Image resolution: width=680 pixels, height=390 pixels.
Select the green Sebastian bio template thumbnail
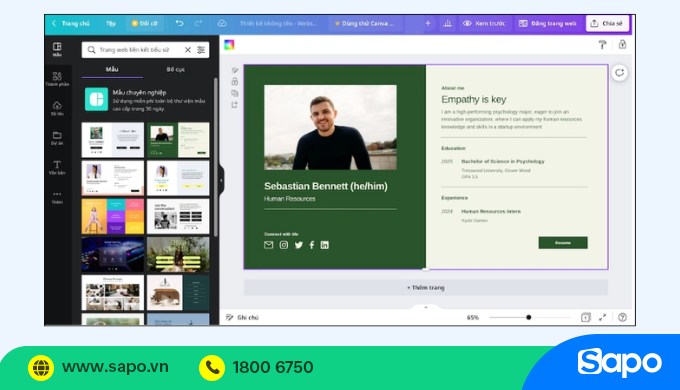[178, 140]
